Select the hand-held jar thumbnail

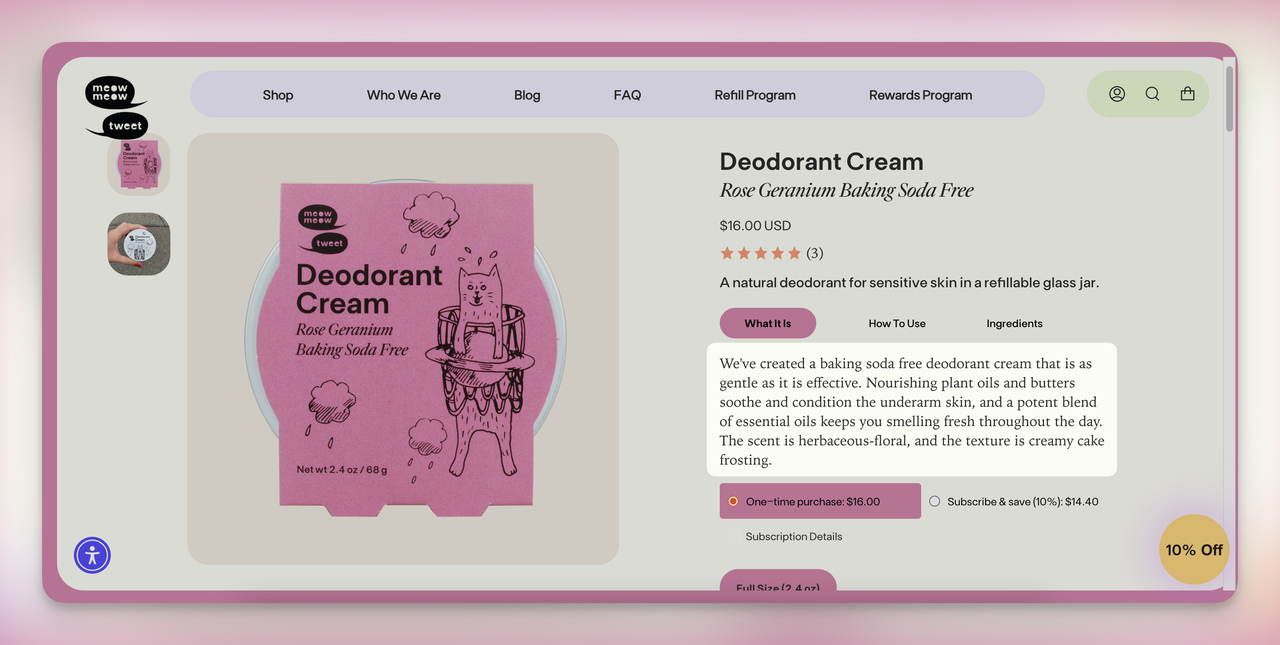click(139, 244)
